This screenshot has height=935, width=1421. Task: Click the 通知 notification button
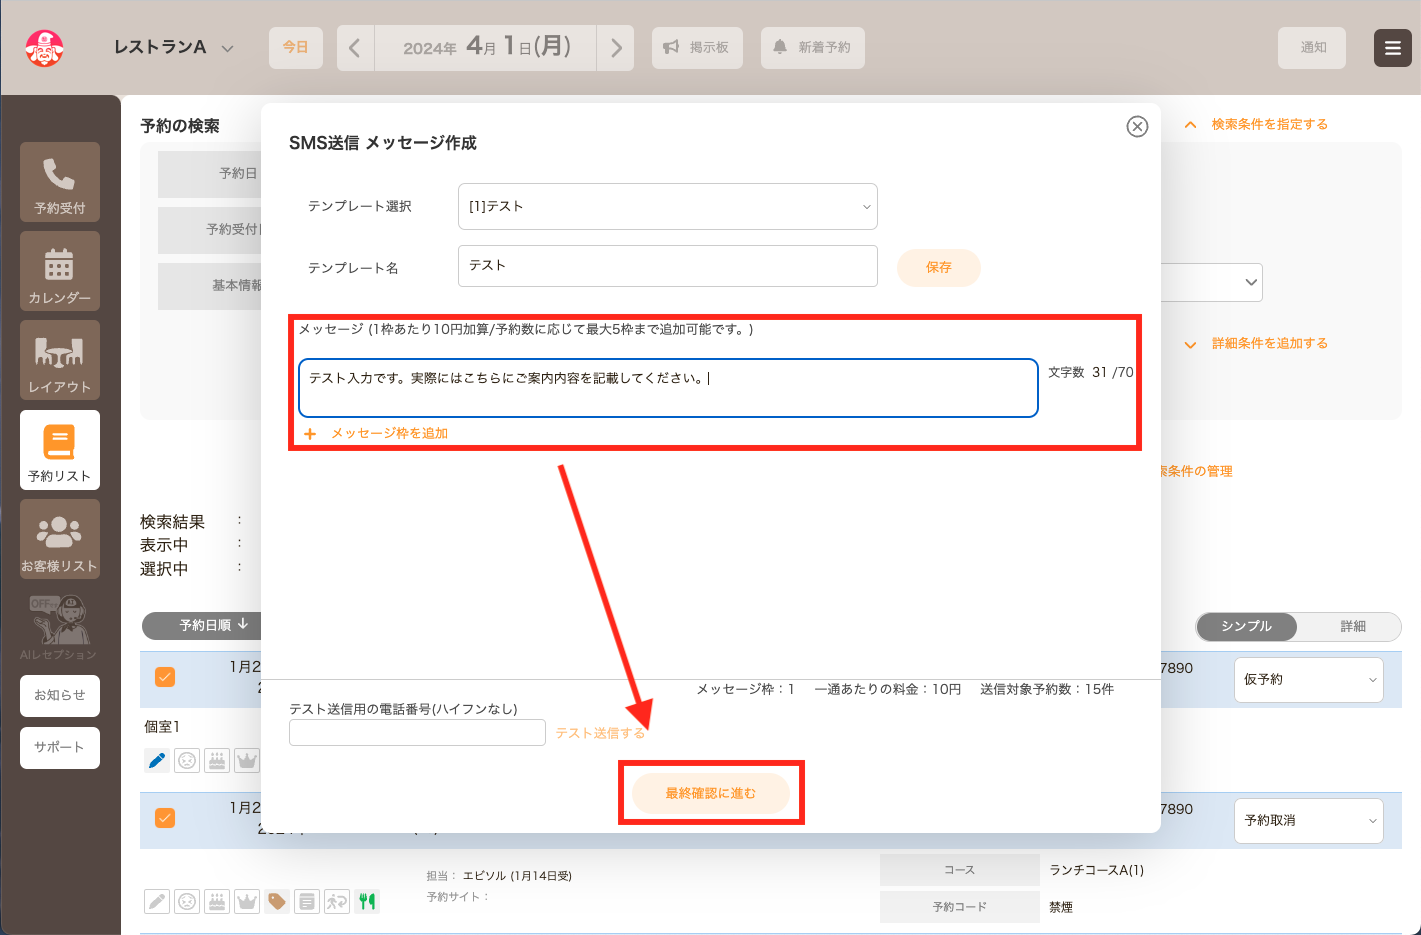(x=1312, y=47)
